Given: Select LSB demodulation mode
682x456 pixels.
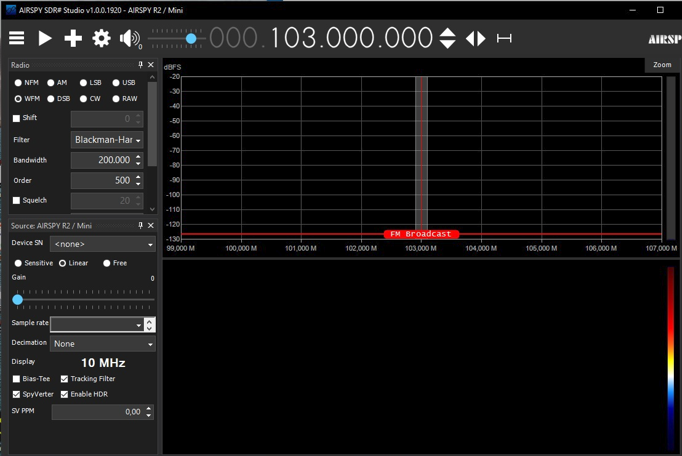Looking at the screenshot, I should (x=90, y=83).
